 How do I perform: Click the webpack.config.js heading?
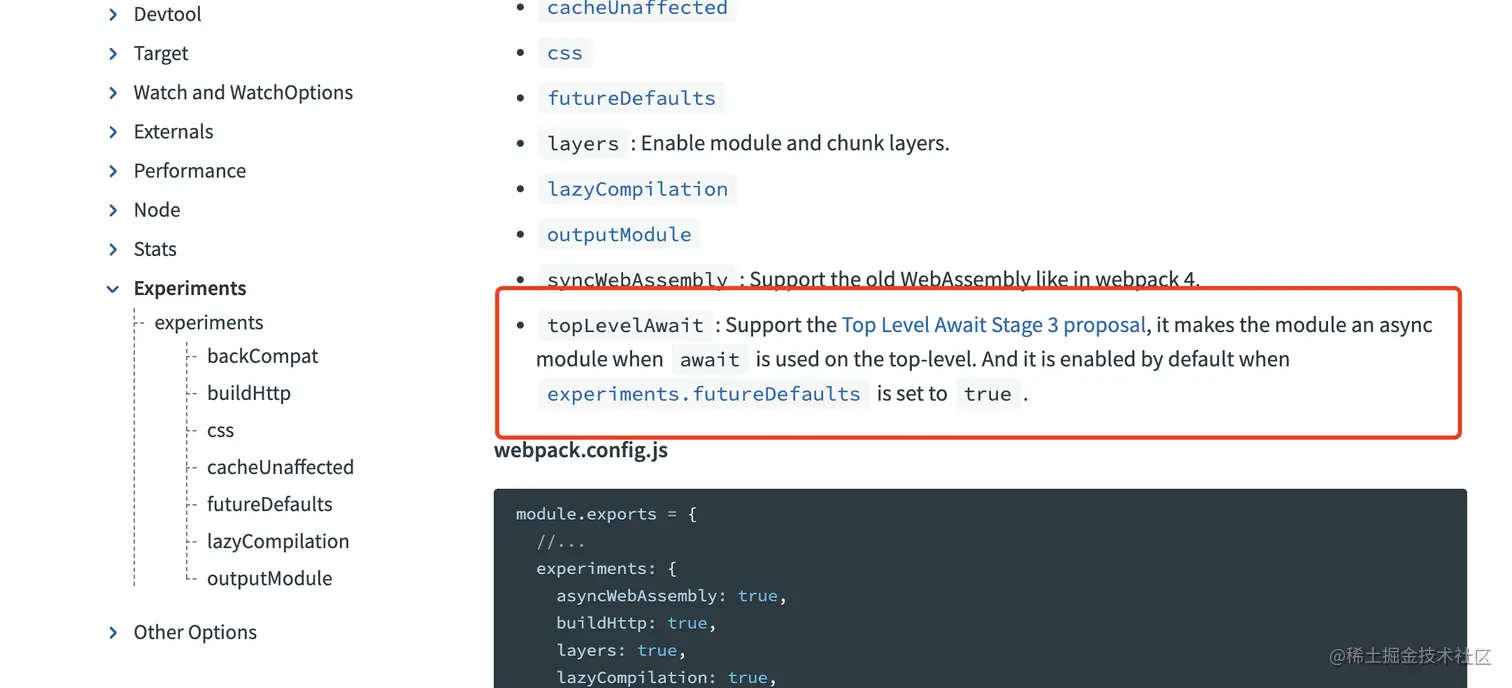pos(581,450)
